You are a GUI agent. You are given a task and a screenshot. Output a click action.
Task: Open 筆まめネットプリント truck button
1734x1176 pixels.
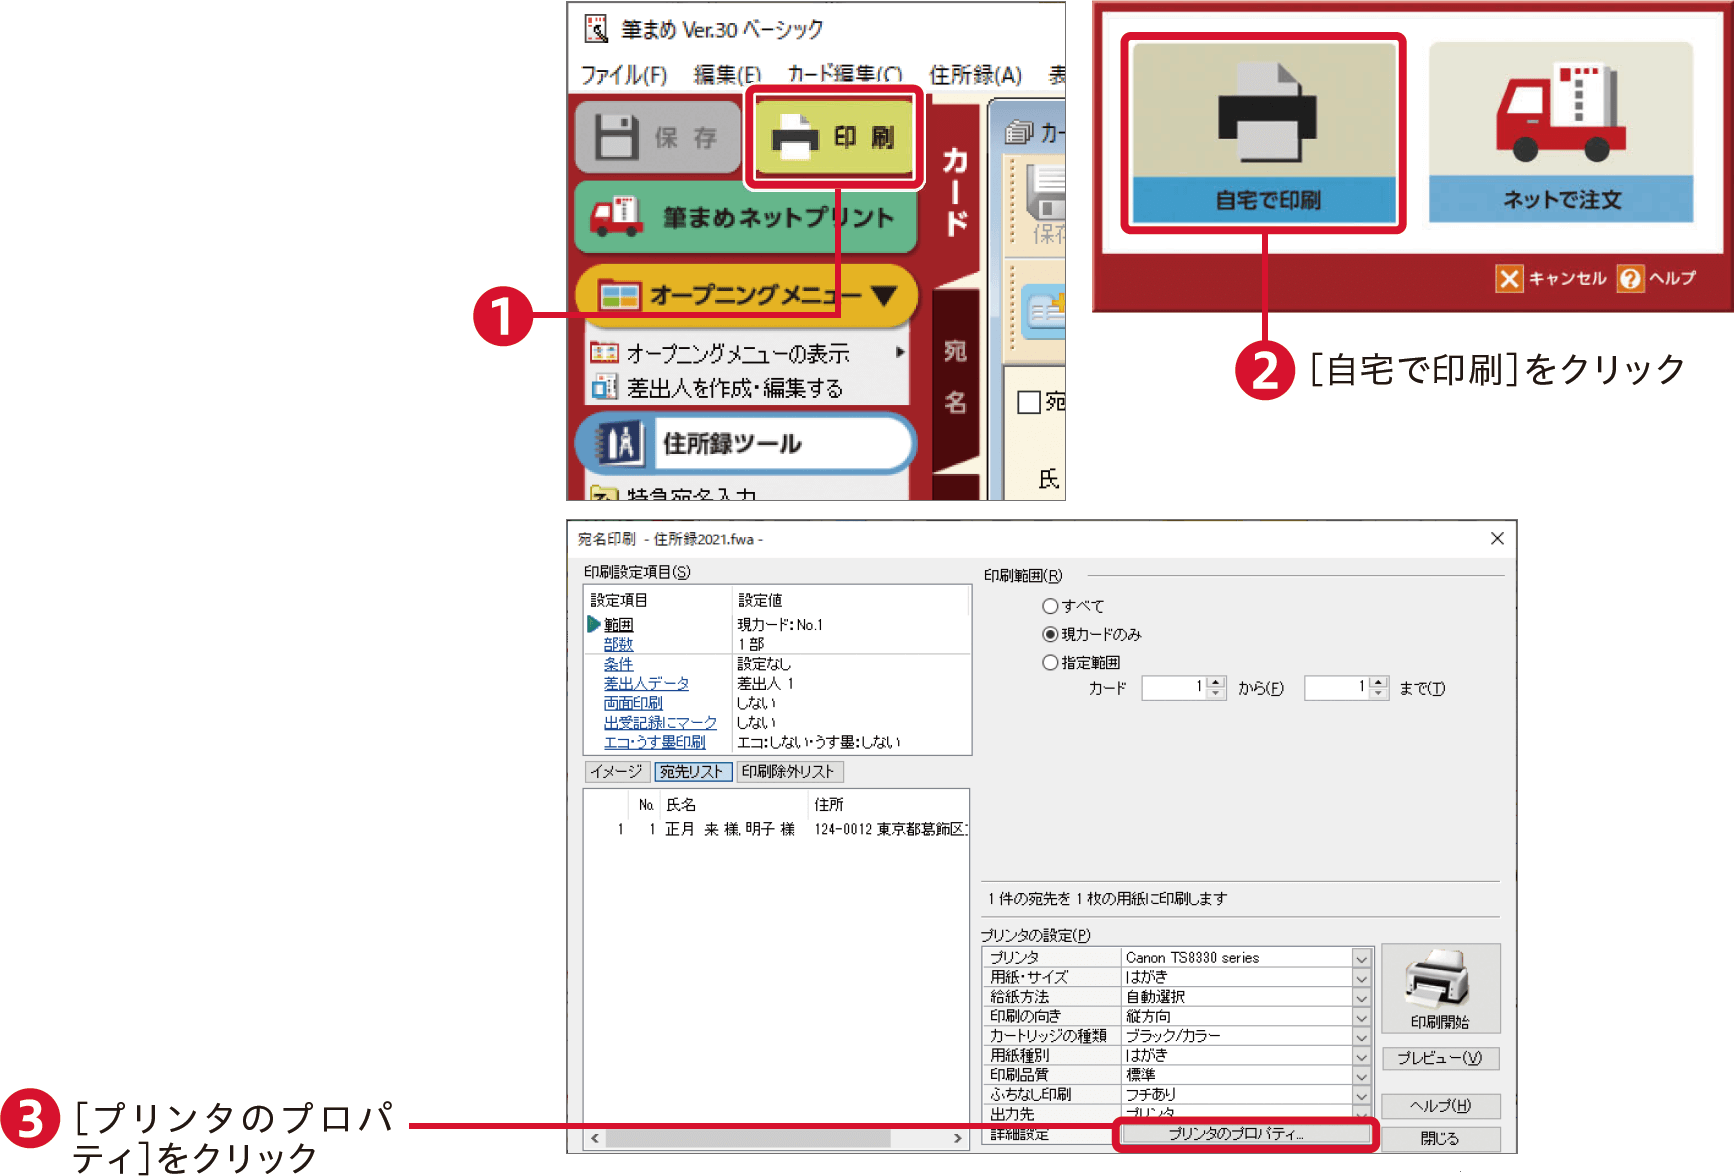tap(745, 217)
